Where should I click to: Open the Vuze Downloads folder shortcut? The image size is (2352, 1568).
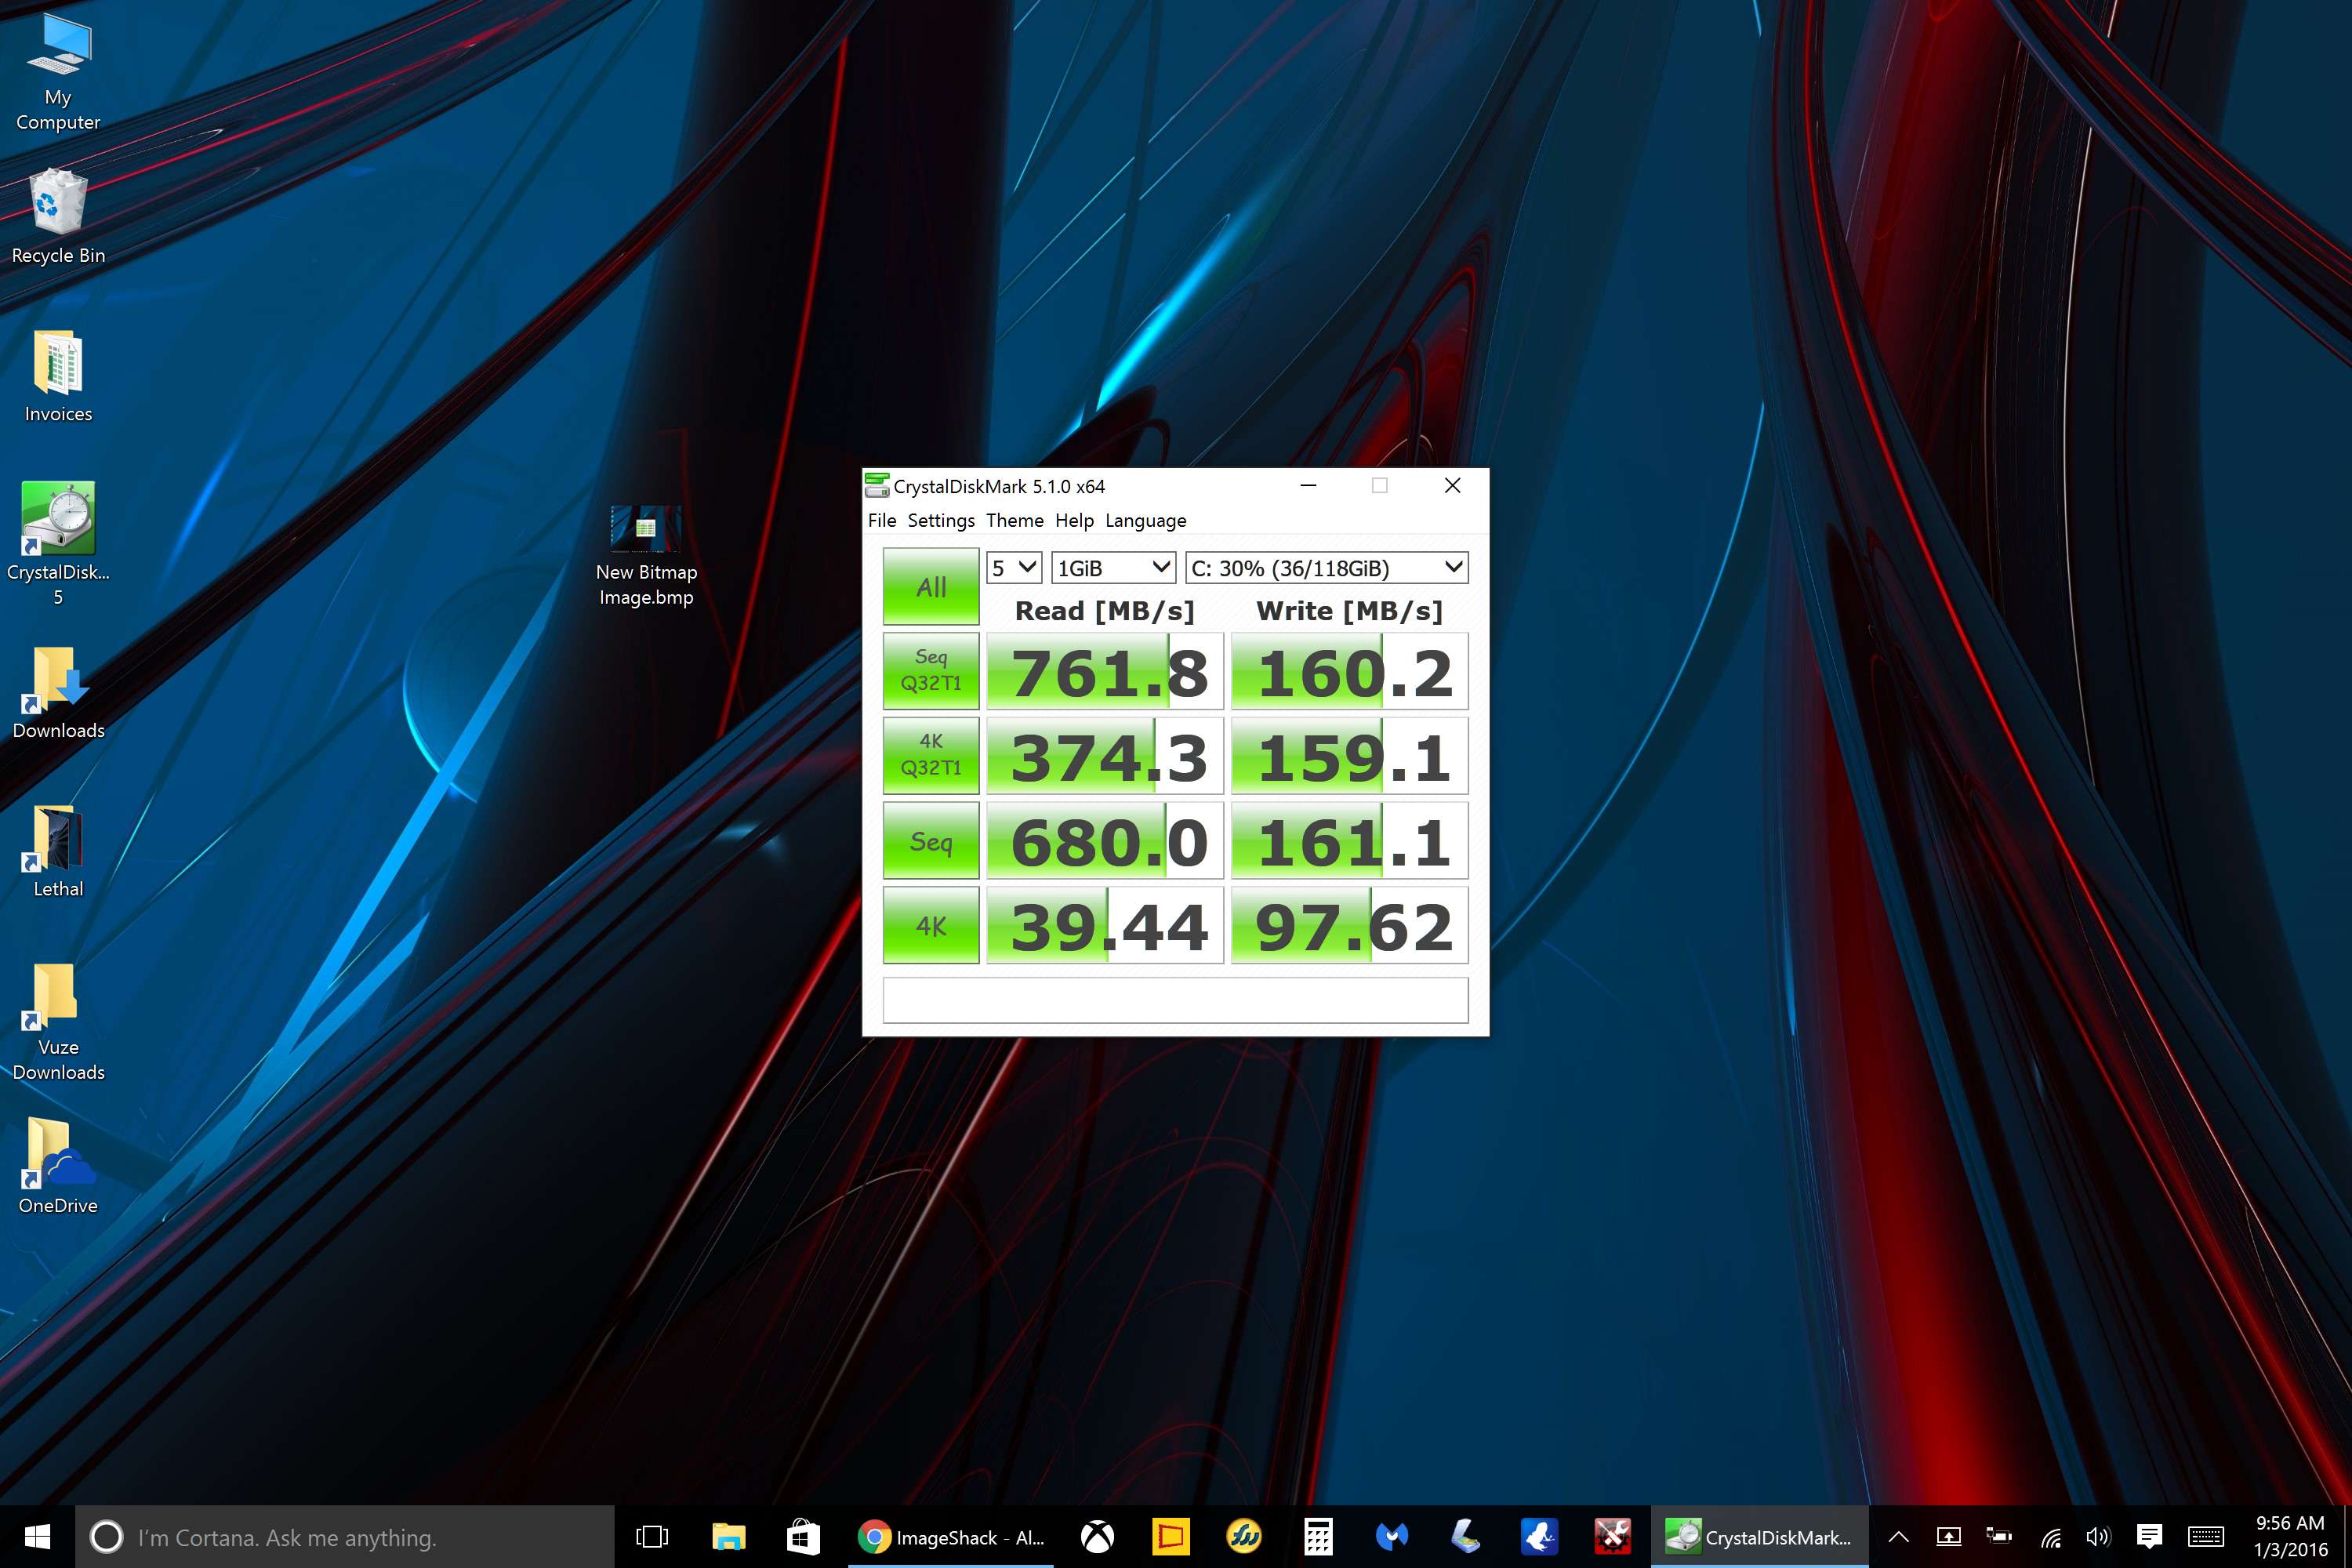pos(58,1022)
